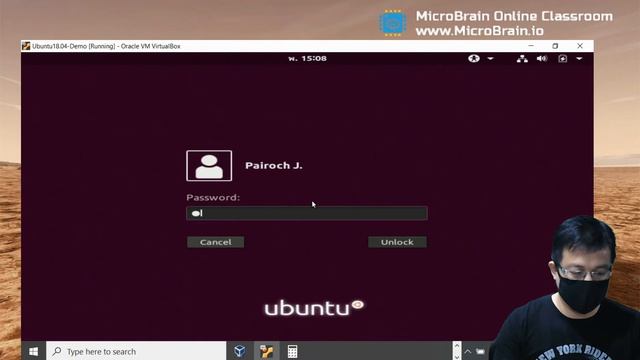This screenshot has width=640, height=360.
Task: Click the Unlock button
Action: coord(397,242)
